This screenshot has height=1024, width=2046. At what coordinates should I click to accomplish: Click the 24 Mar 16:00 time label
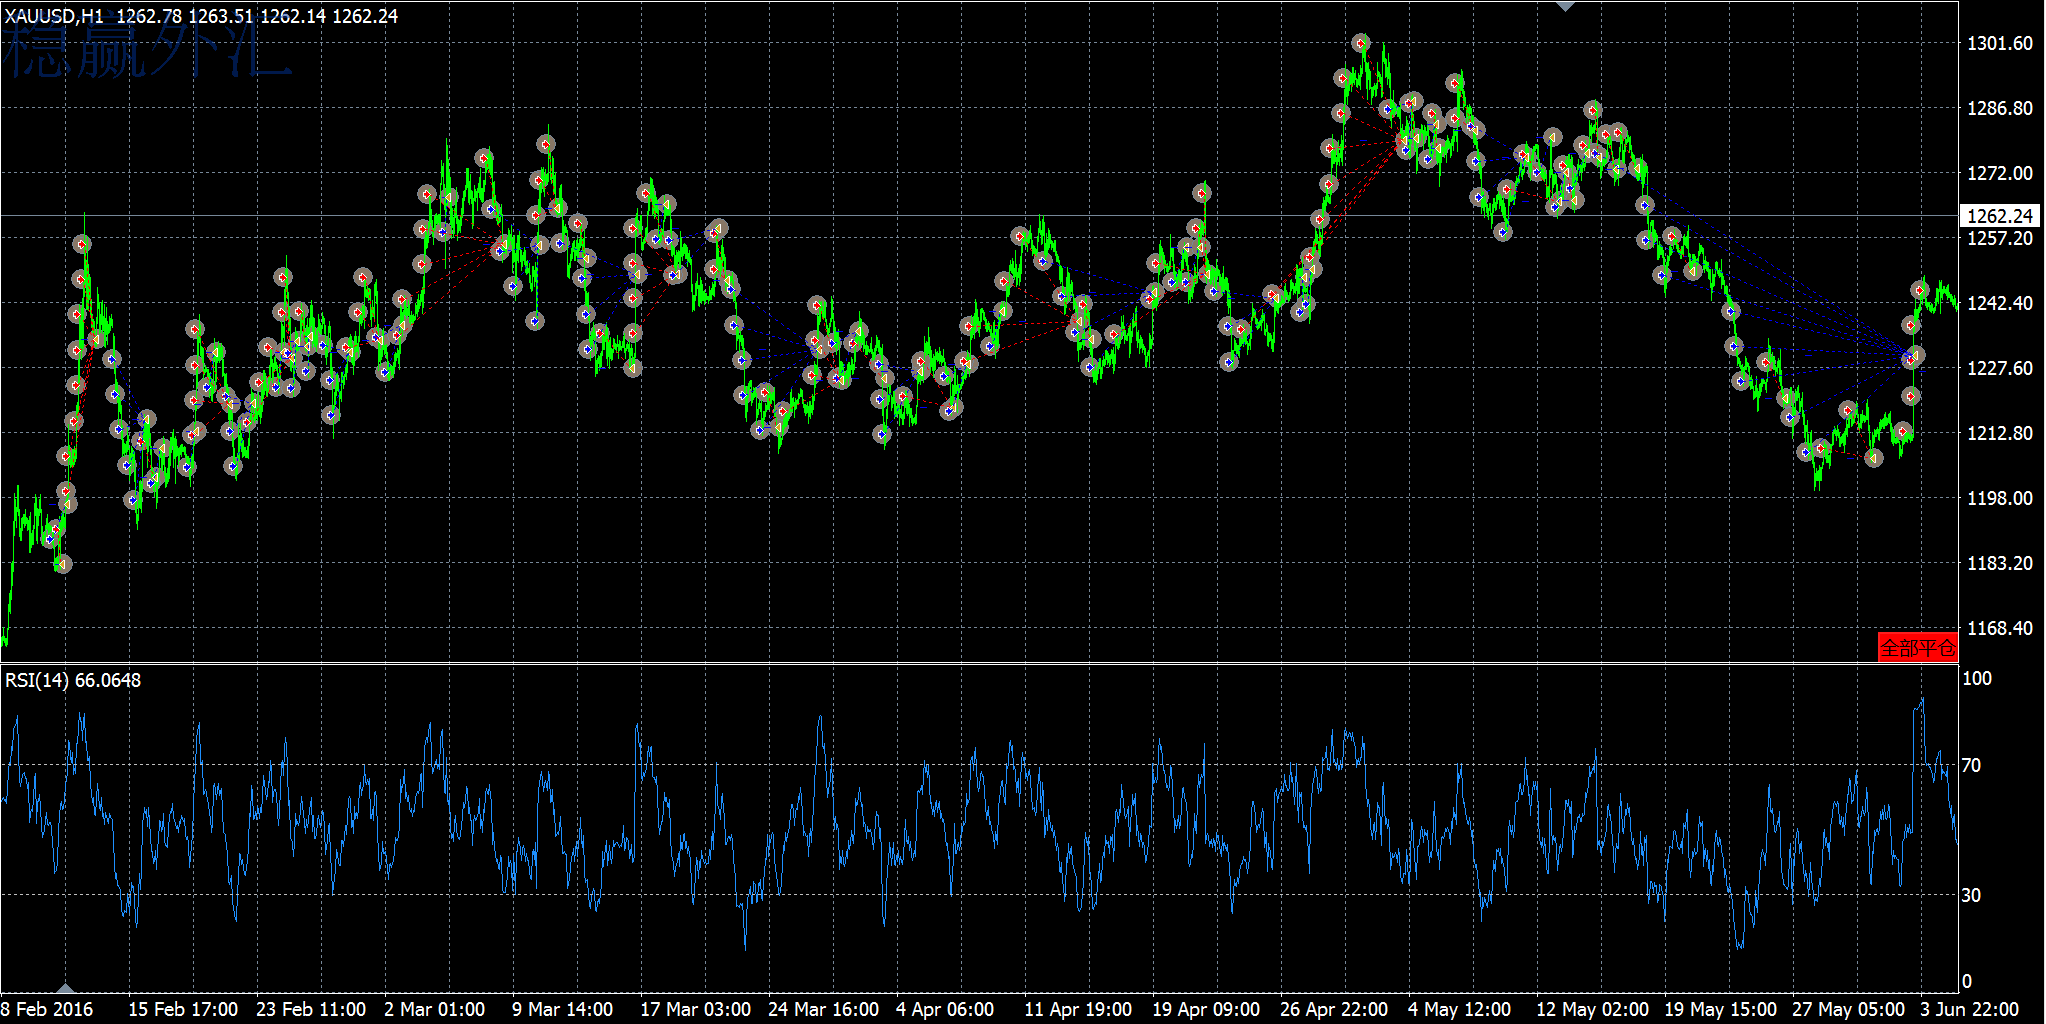(824, 1009)
